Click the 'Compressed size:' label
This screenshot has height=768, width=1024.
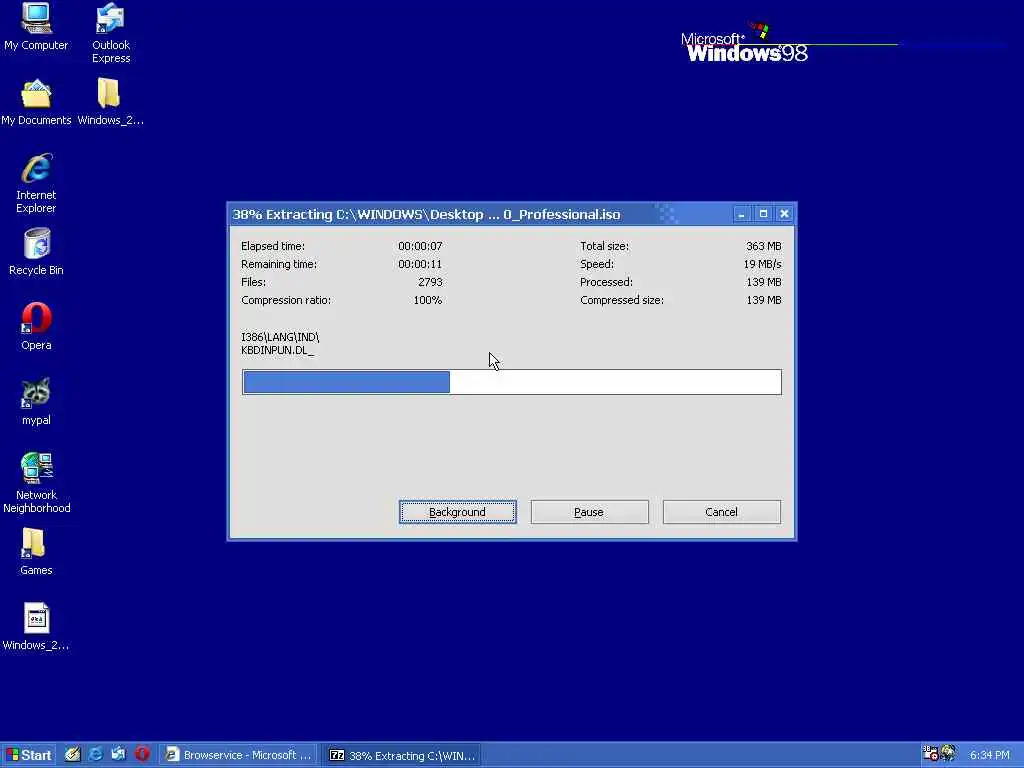tap(622, 300)
